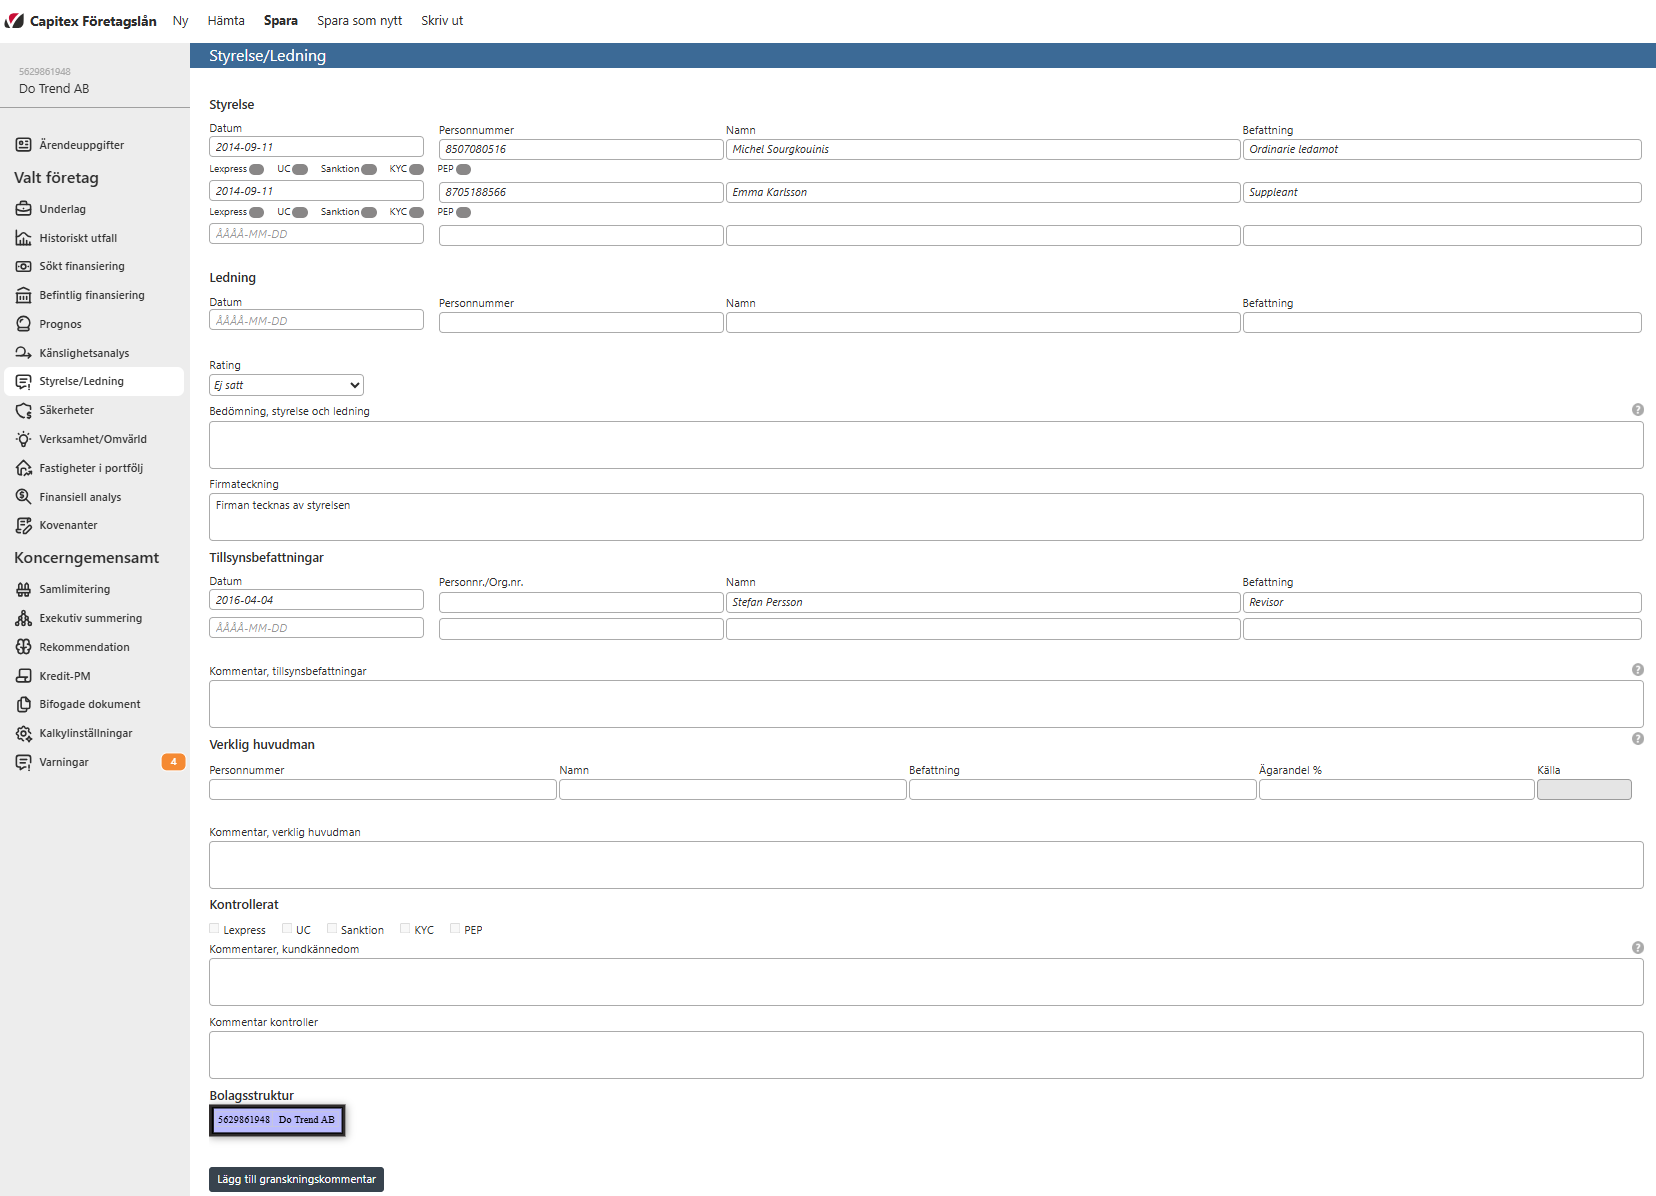Open Kovenanter icon

coord(23,525)
